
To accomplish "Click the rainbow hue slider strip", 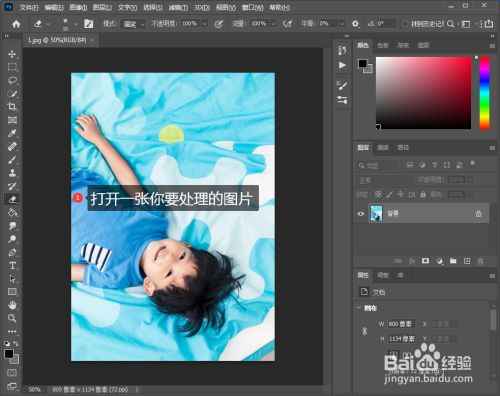I will click(x=485, y=93).
